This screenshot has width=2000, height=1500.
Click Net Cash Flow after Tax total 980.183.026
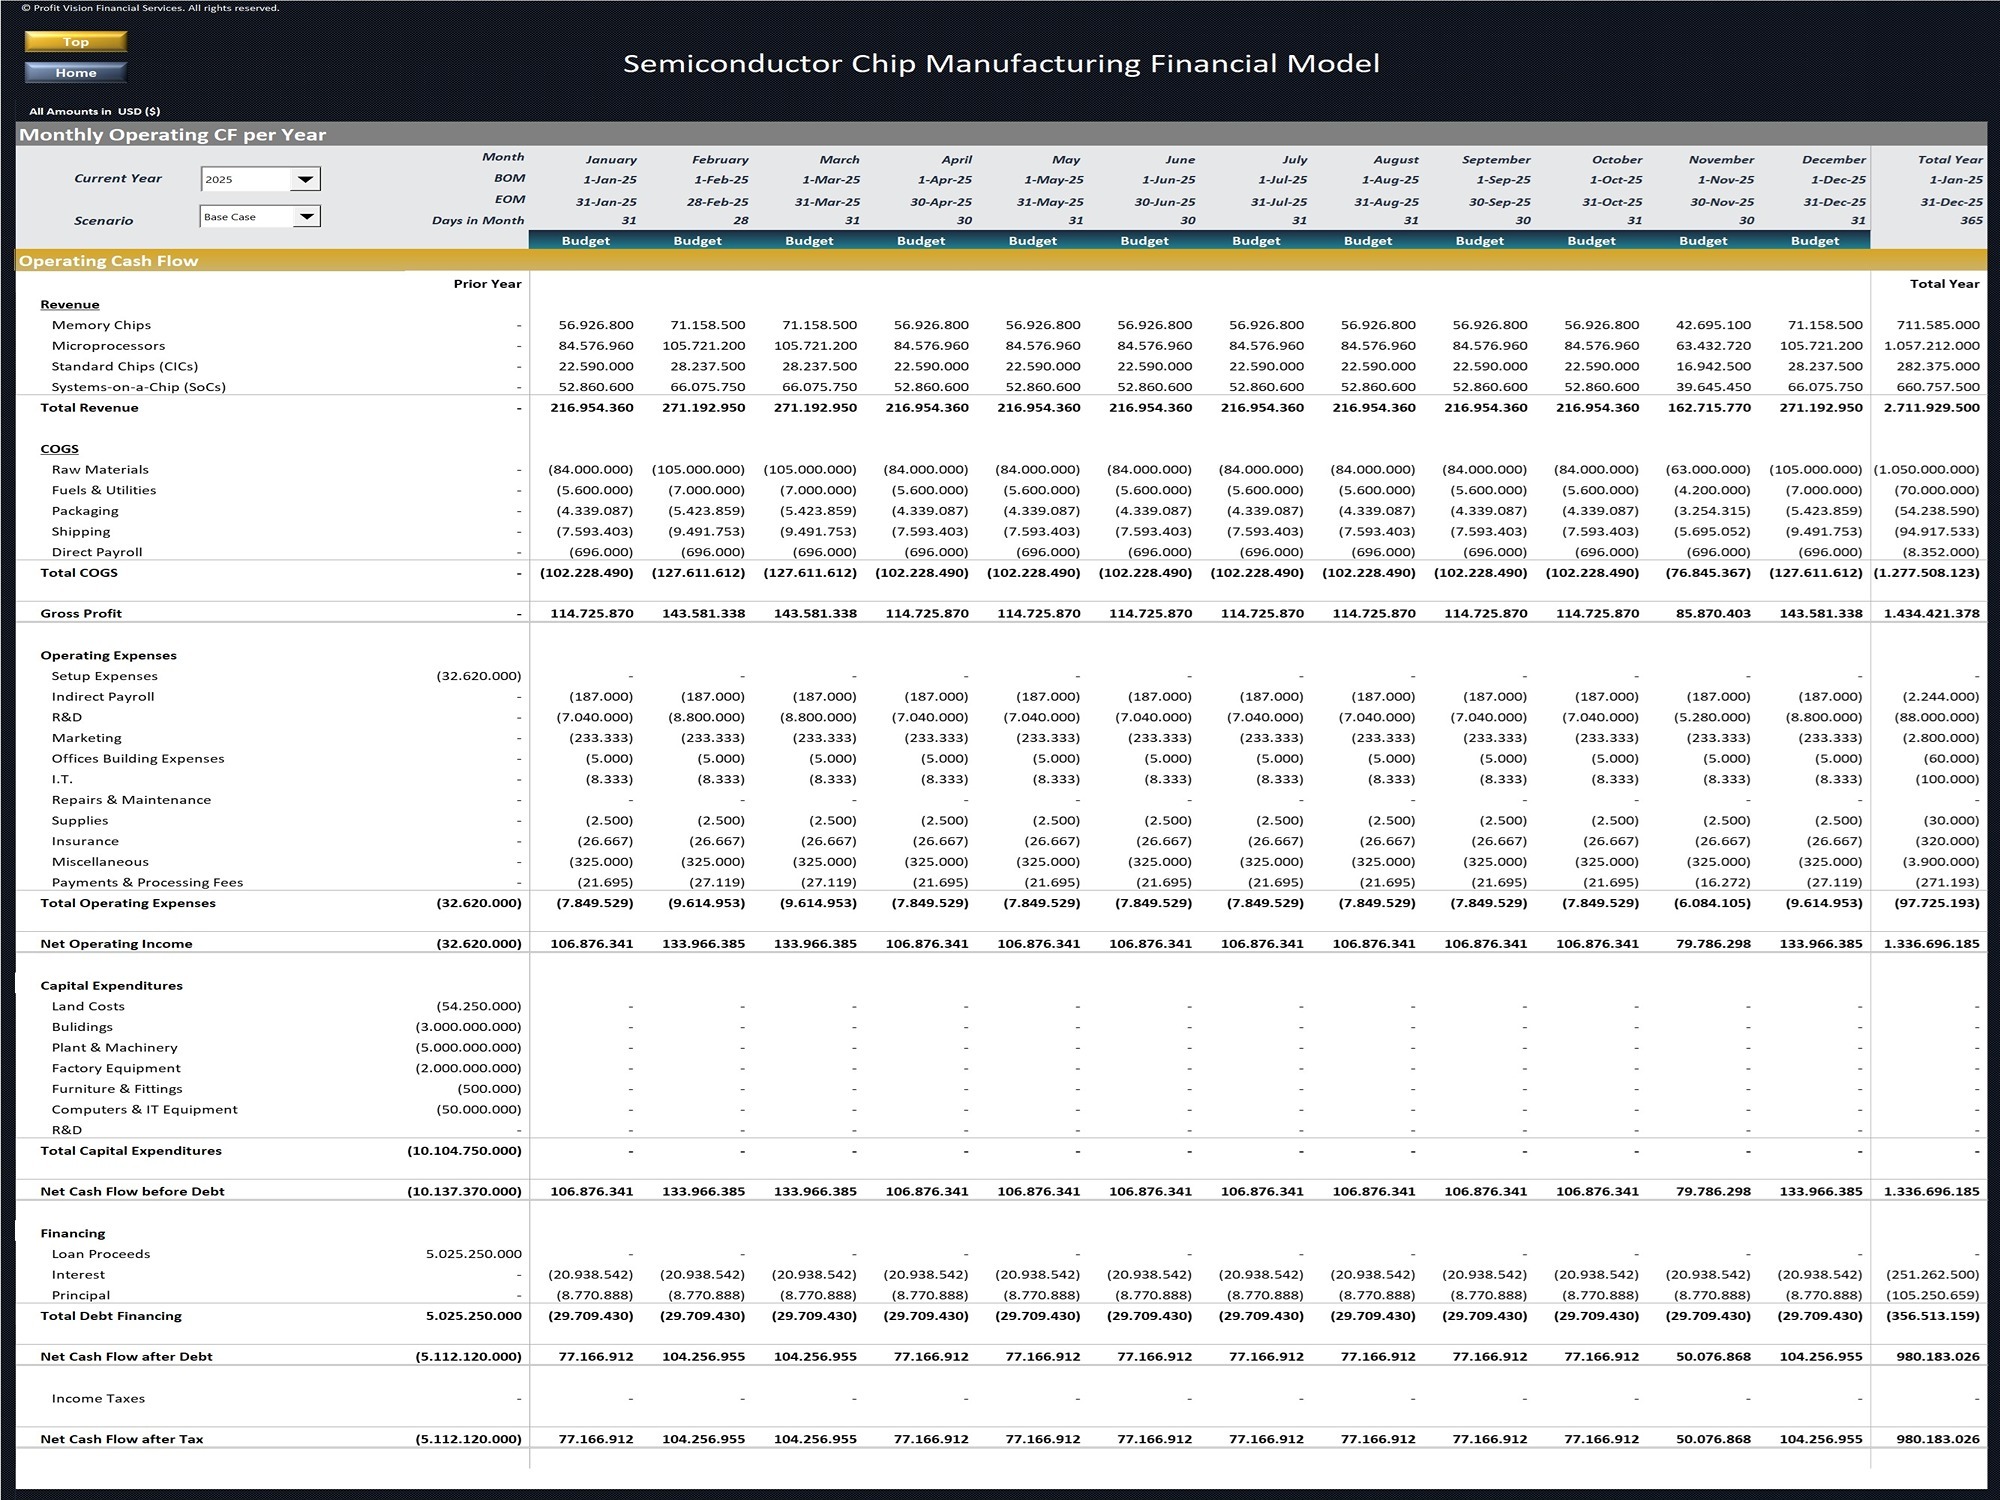point(1938,1440)
